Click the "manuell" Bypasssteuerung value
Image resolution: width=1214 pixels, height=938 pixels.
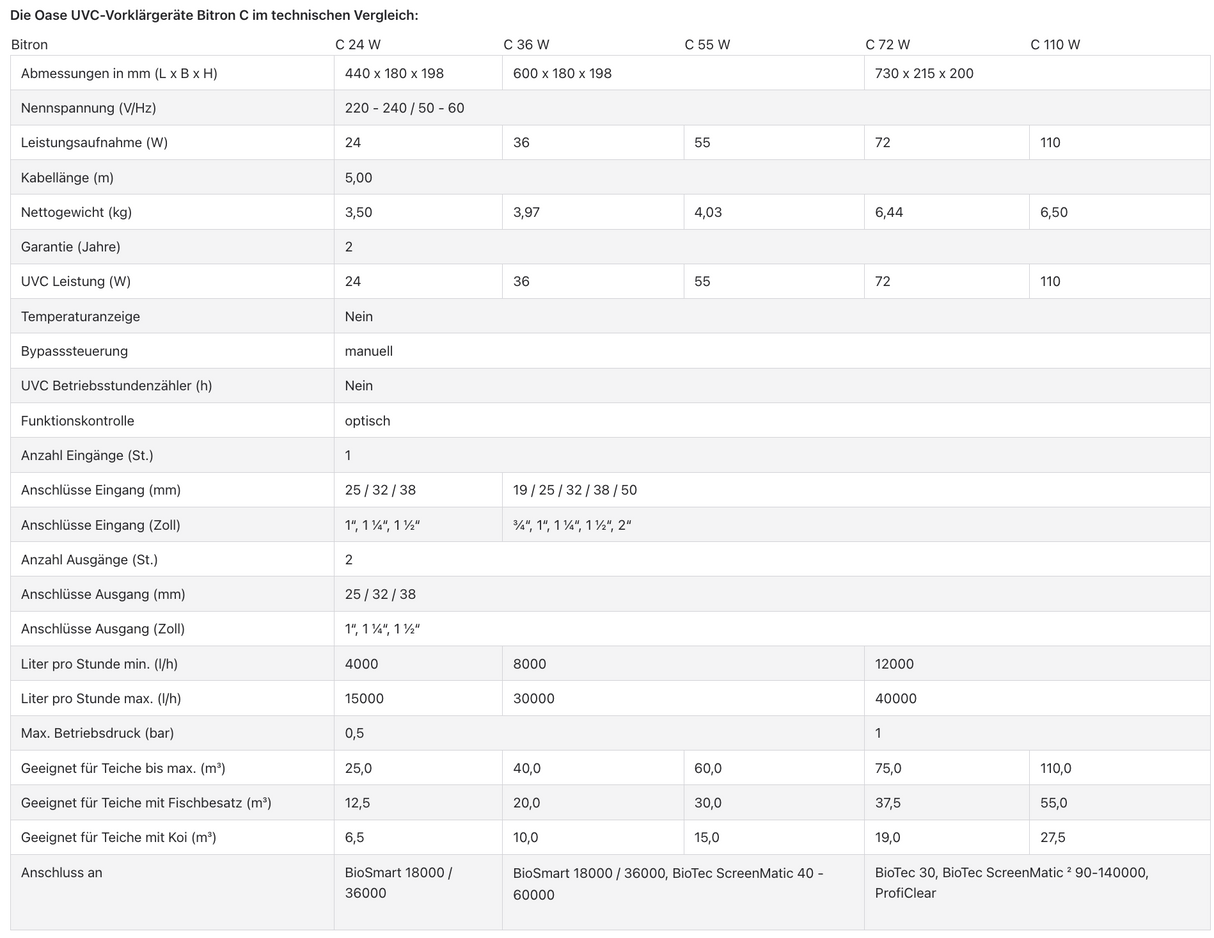pyautogui.click(x=369, y=351)
